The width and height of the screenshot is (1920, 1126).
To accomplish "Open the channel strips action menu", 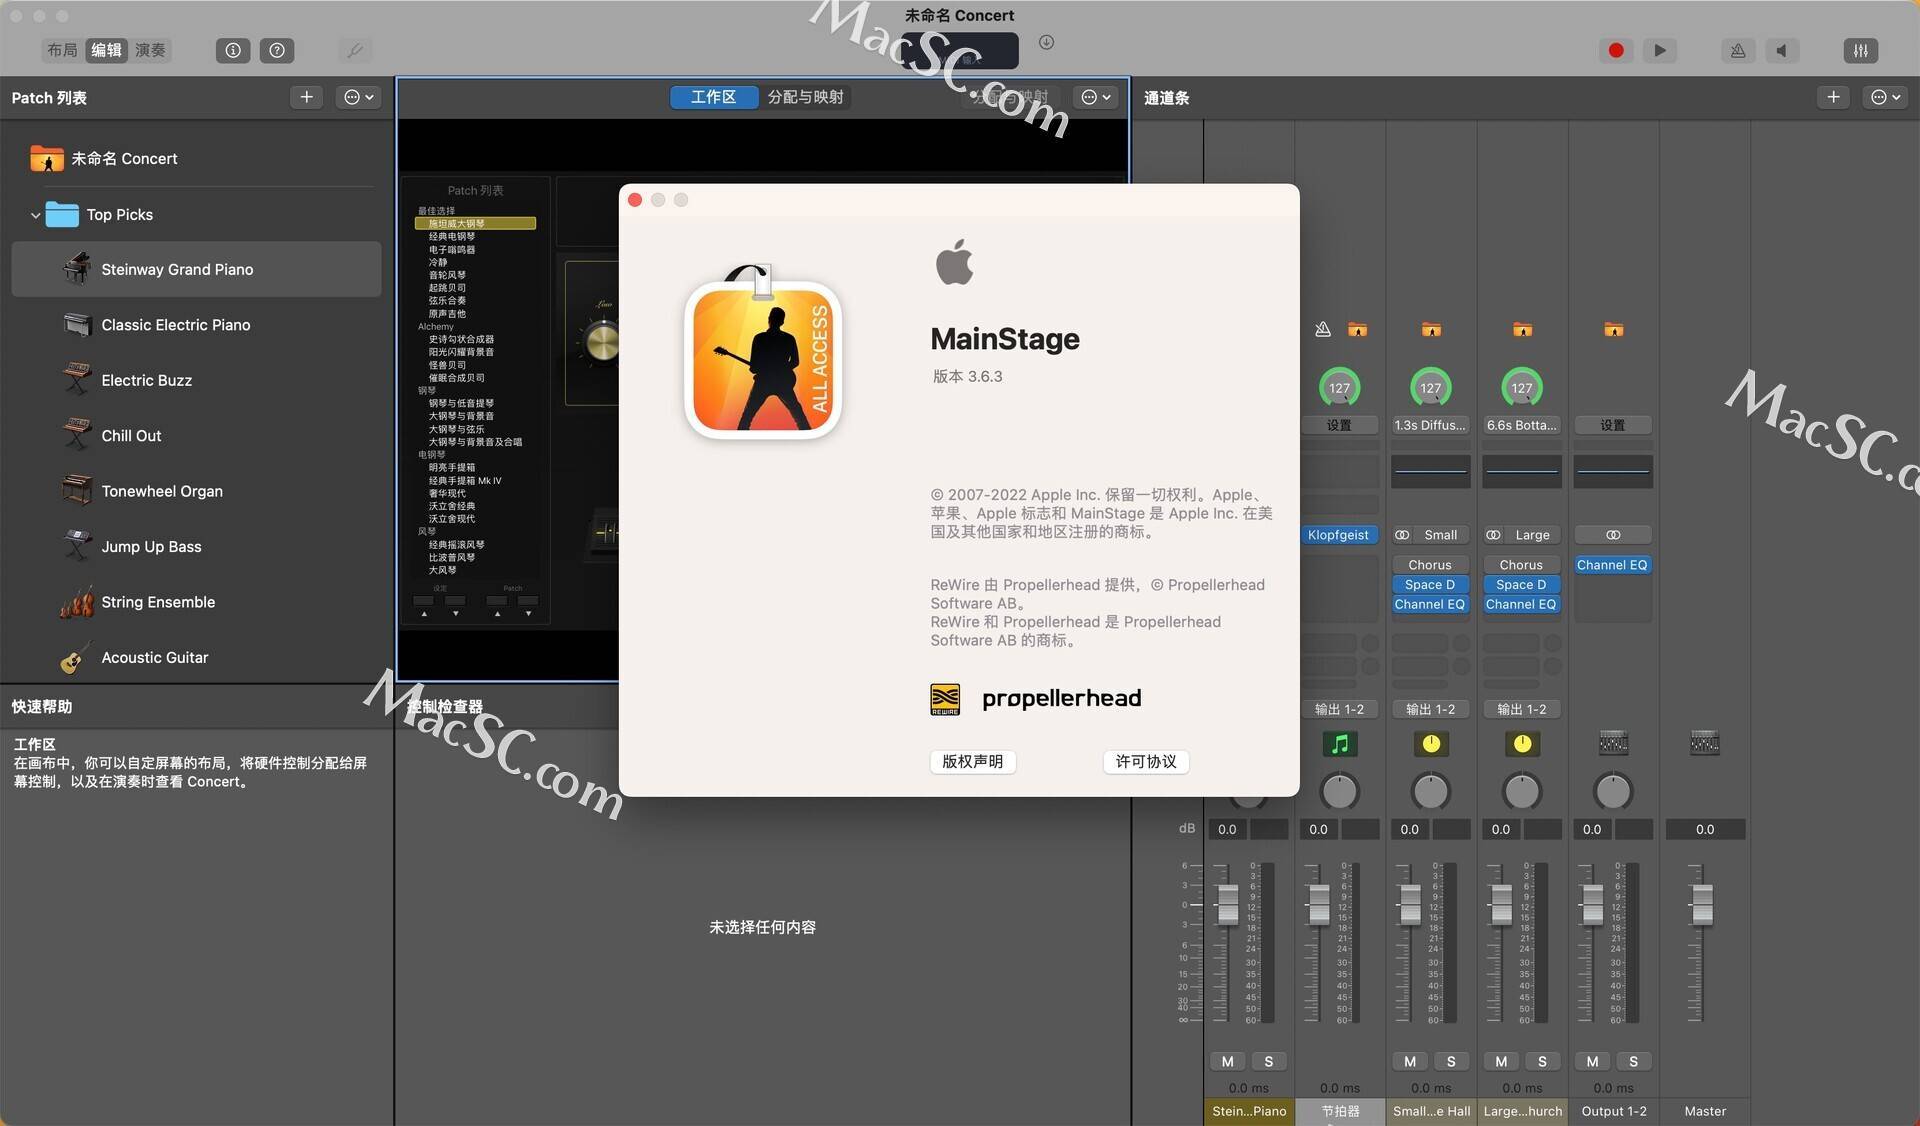I will point(1885,97).
